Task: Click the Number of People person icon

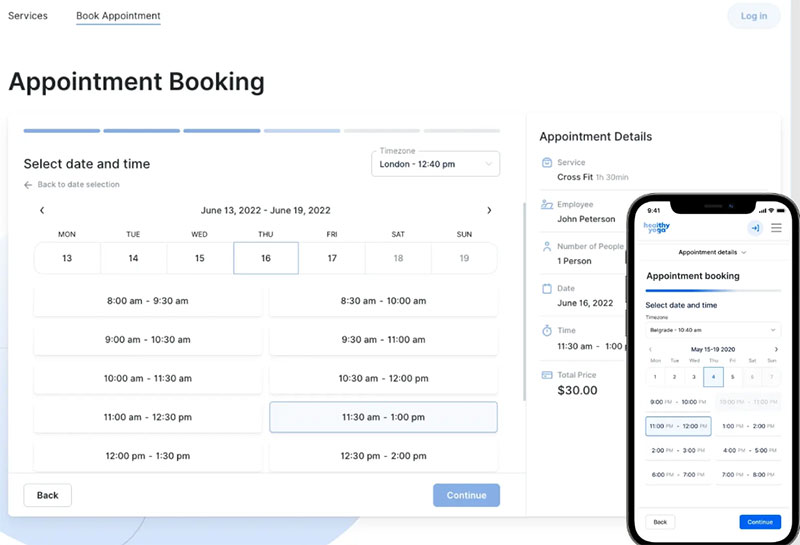Action: point(546,246)
